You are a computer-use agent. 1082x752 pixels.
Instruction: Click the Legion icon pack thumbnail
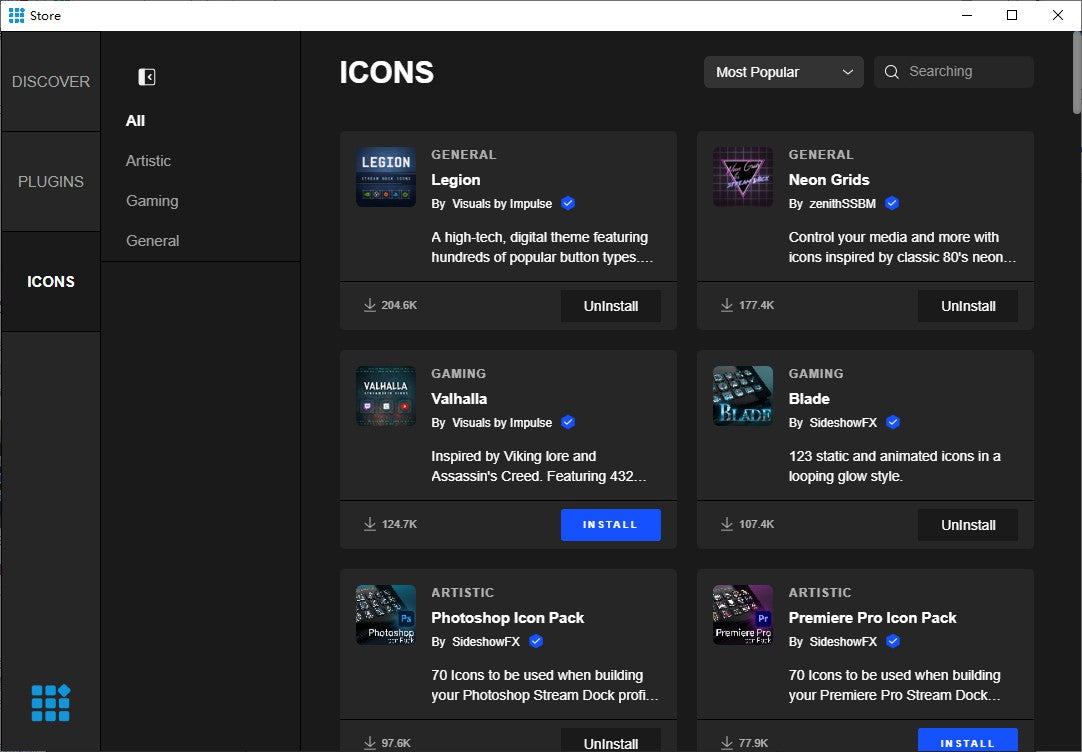pyautogui.click(x=385, y=177)
